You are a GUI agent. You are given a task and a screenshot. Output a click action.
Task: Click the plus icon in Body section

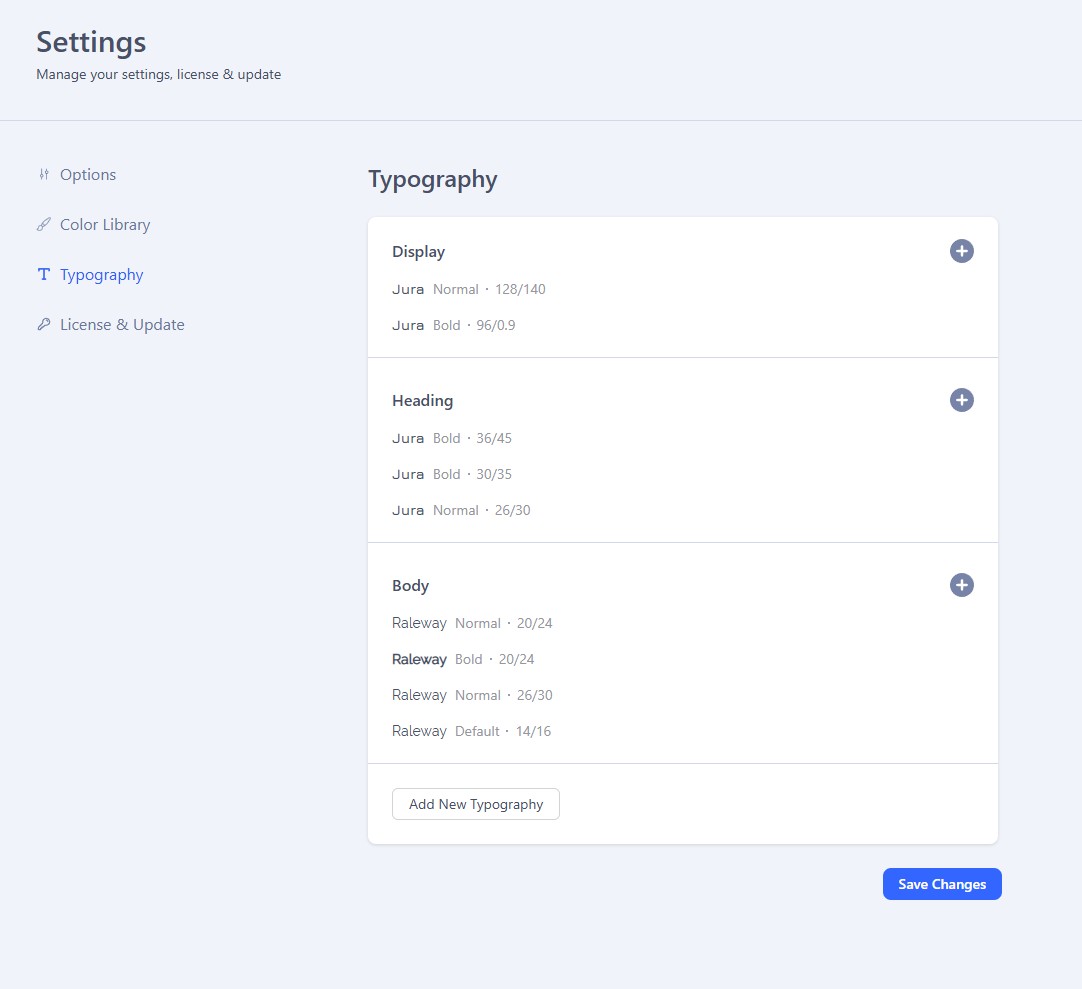[x=961, y=585]
